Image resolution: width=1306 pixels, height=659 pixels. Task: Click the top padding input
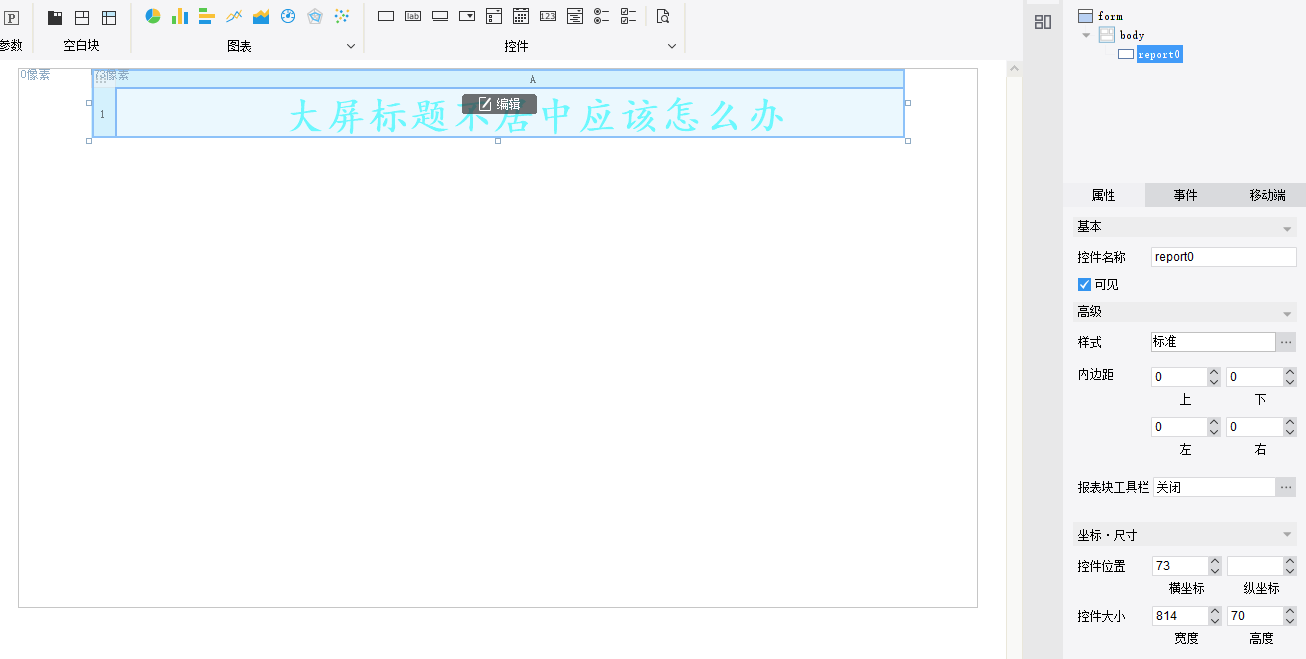(x=1179, y=377)
